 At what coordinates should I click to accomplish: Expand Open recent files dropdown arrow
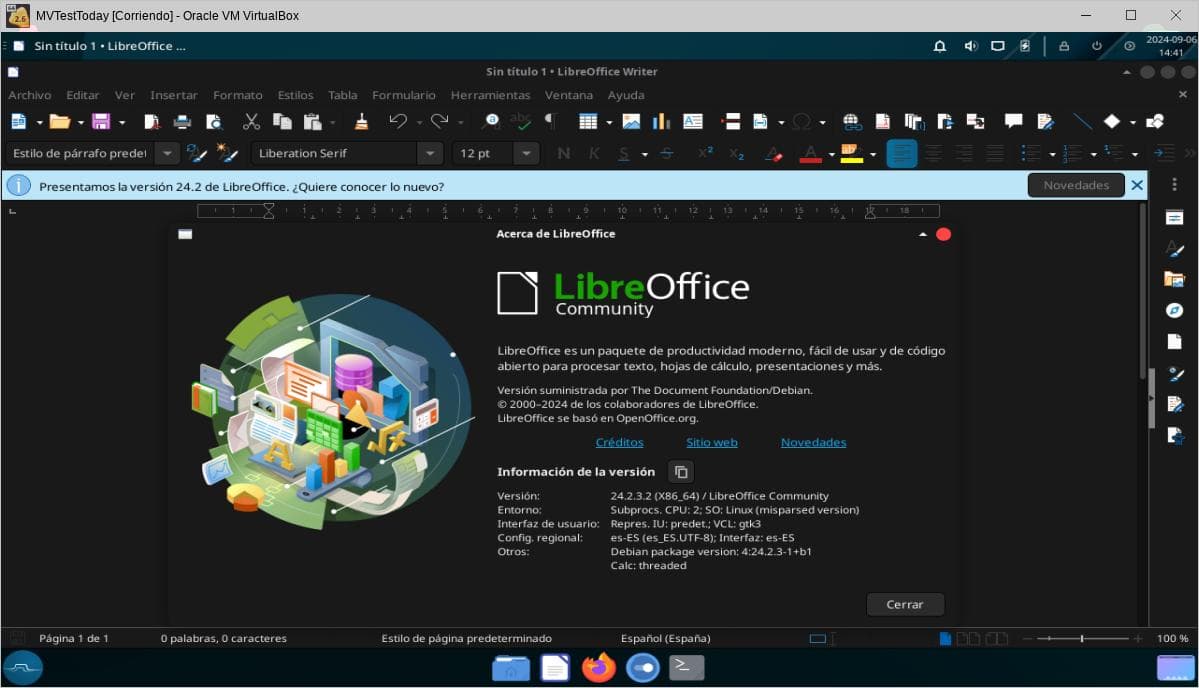click(80, 122)
